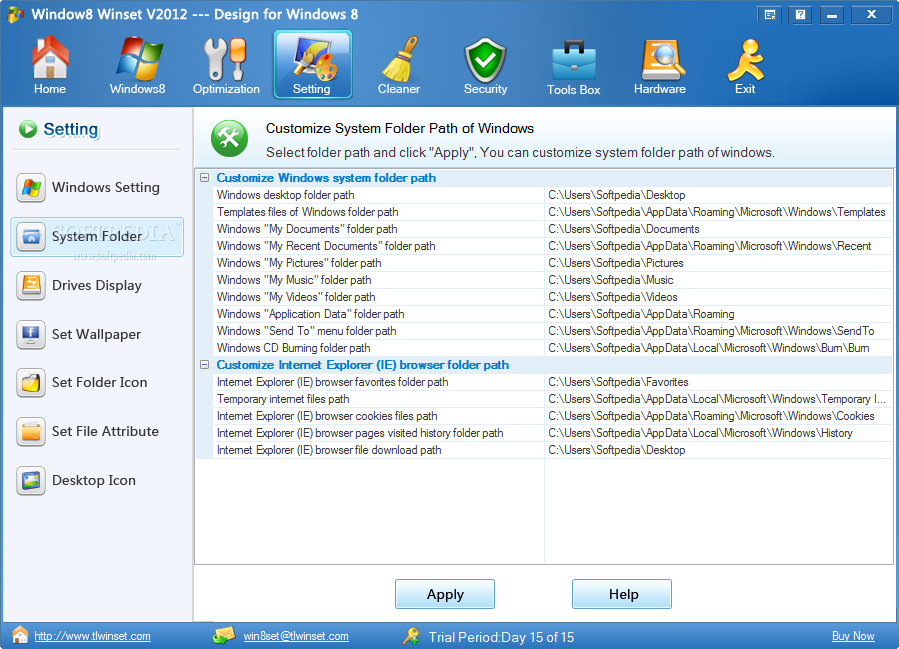Click the Exit running figure icon
Image resolution: width=899 pixels, height=649 pixels.
coord(745,60)
